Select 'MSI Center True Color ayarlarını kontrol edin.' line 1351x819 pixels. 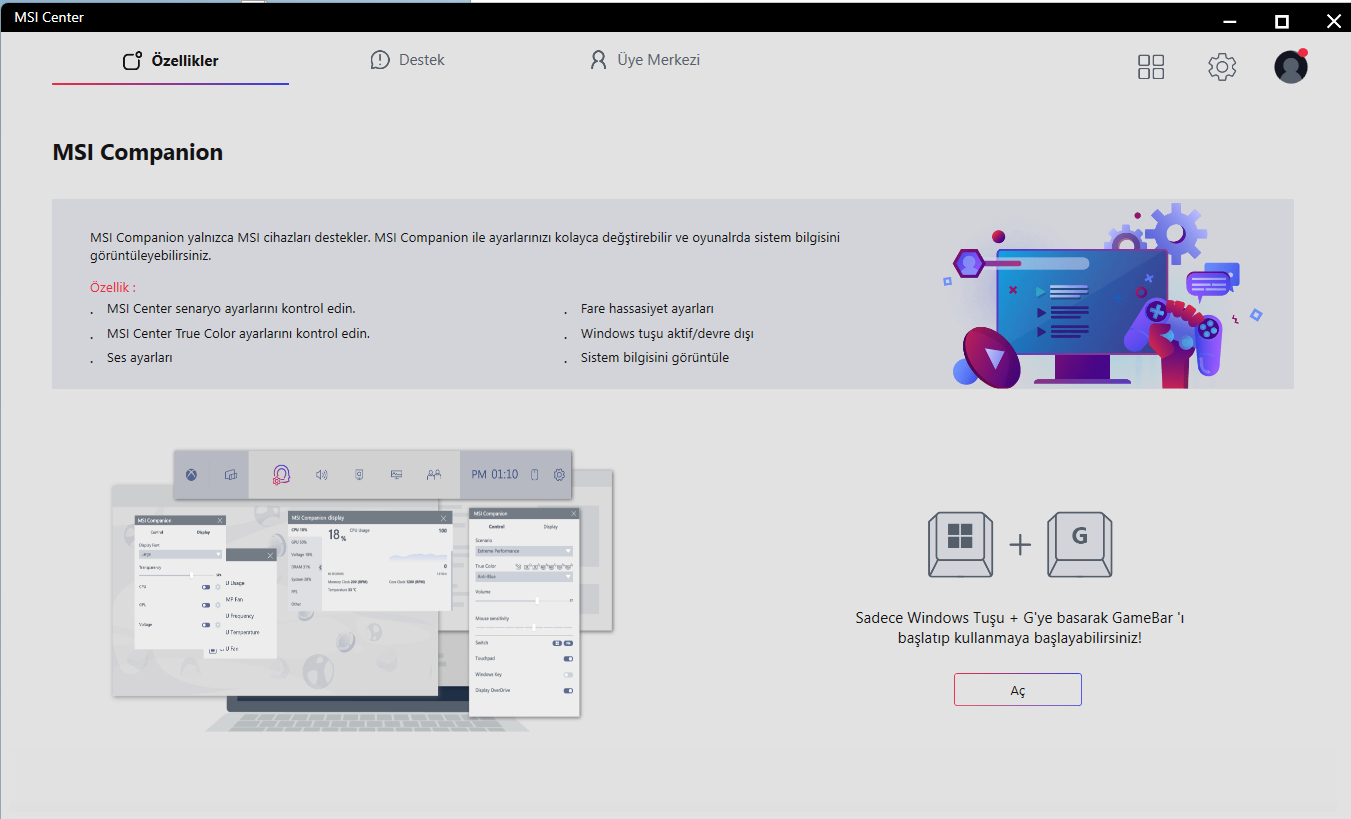(x=238, y=333)
